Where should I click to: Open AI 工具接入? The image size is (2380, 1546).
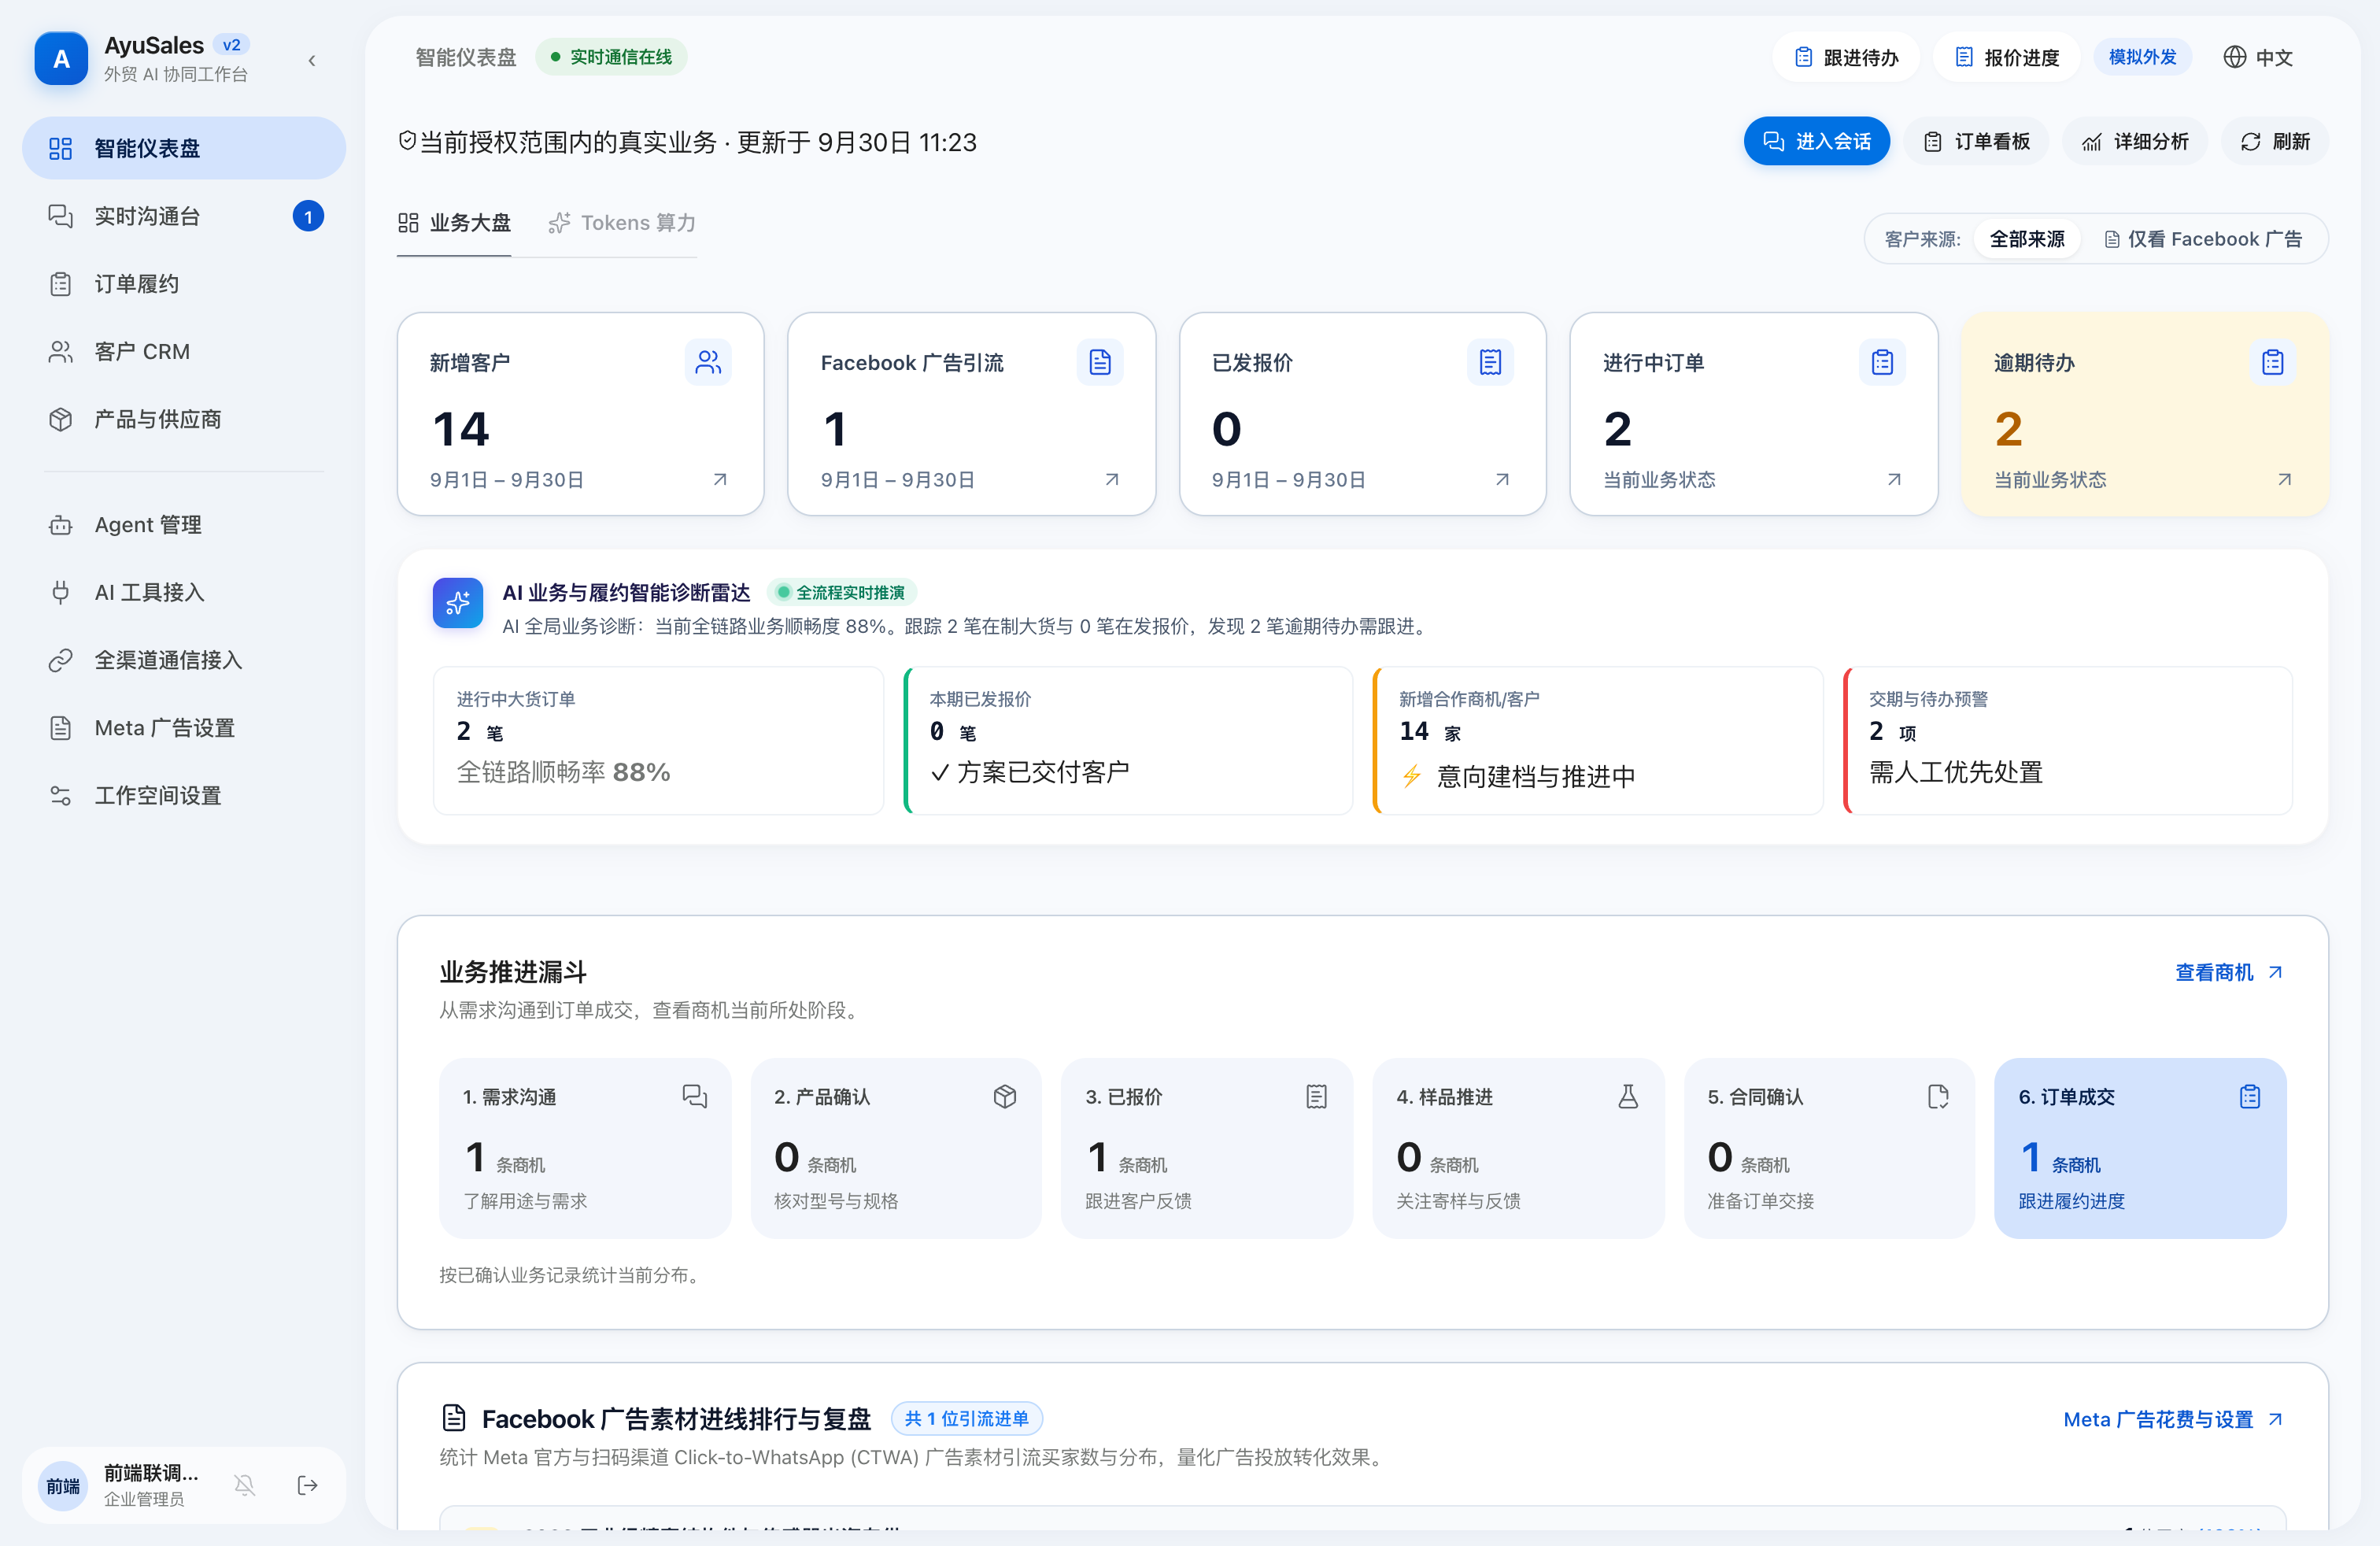[184, 592]
